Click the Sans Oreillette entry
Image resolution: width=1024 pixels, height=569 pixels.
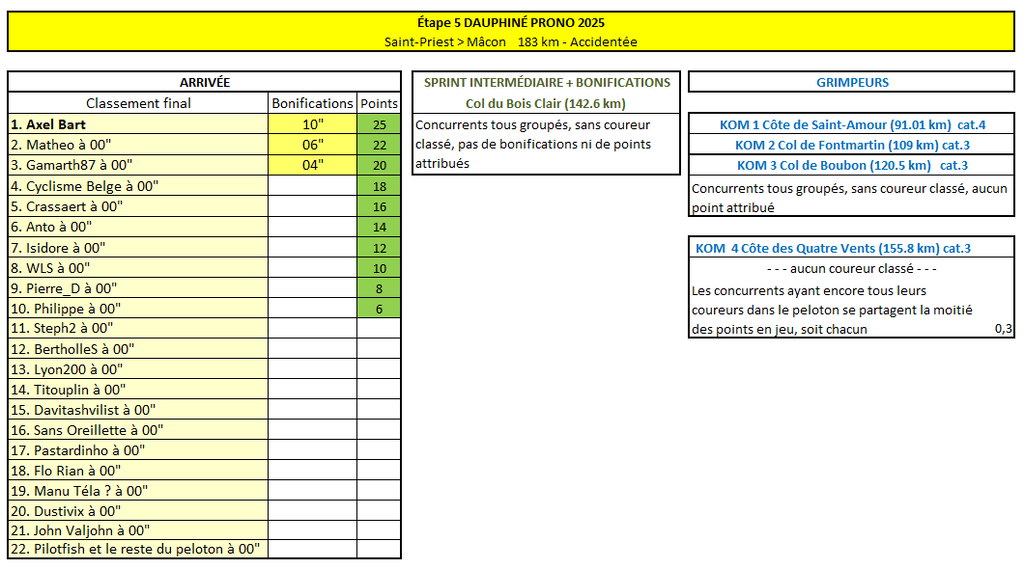coord(138,430)
